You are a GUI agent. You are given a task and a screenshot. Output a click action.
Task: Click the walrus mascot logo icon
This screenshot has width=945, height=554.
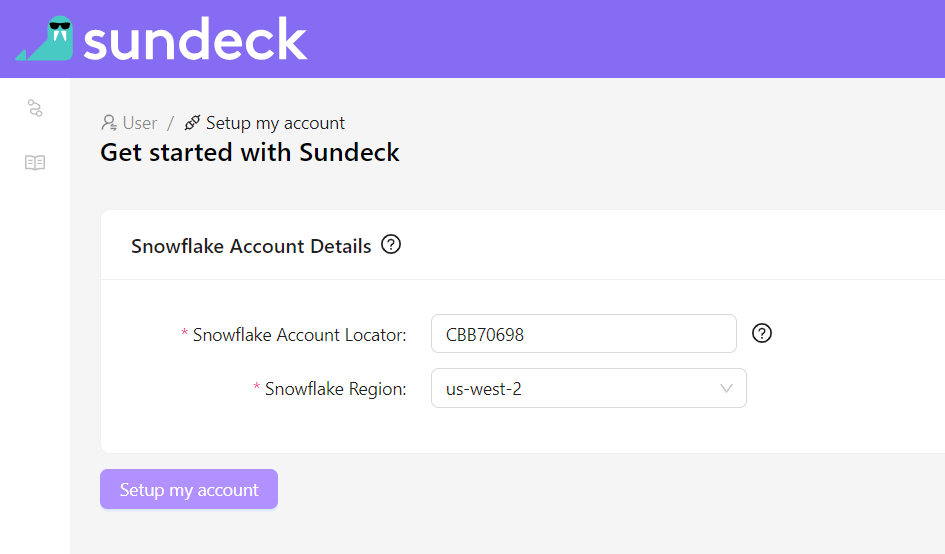(x=44, y=38)
